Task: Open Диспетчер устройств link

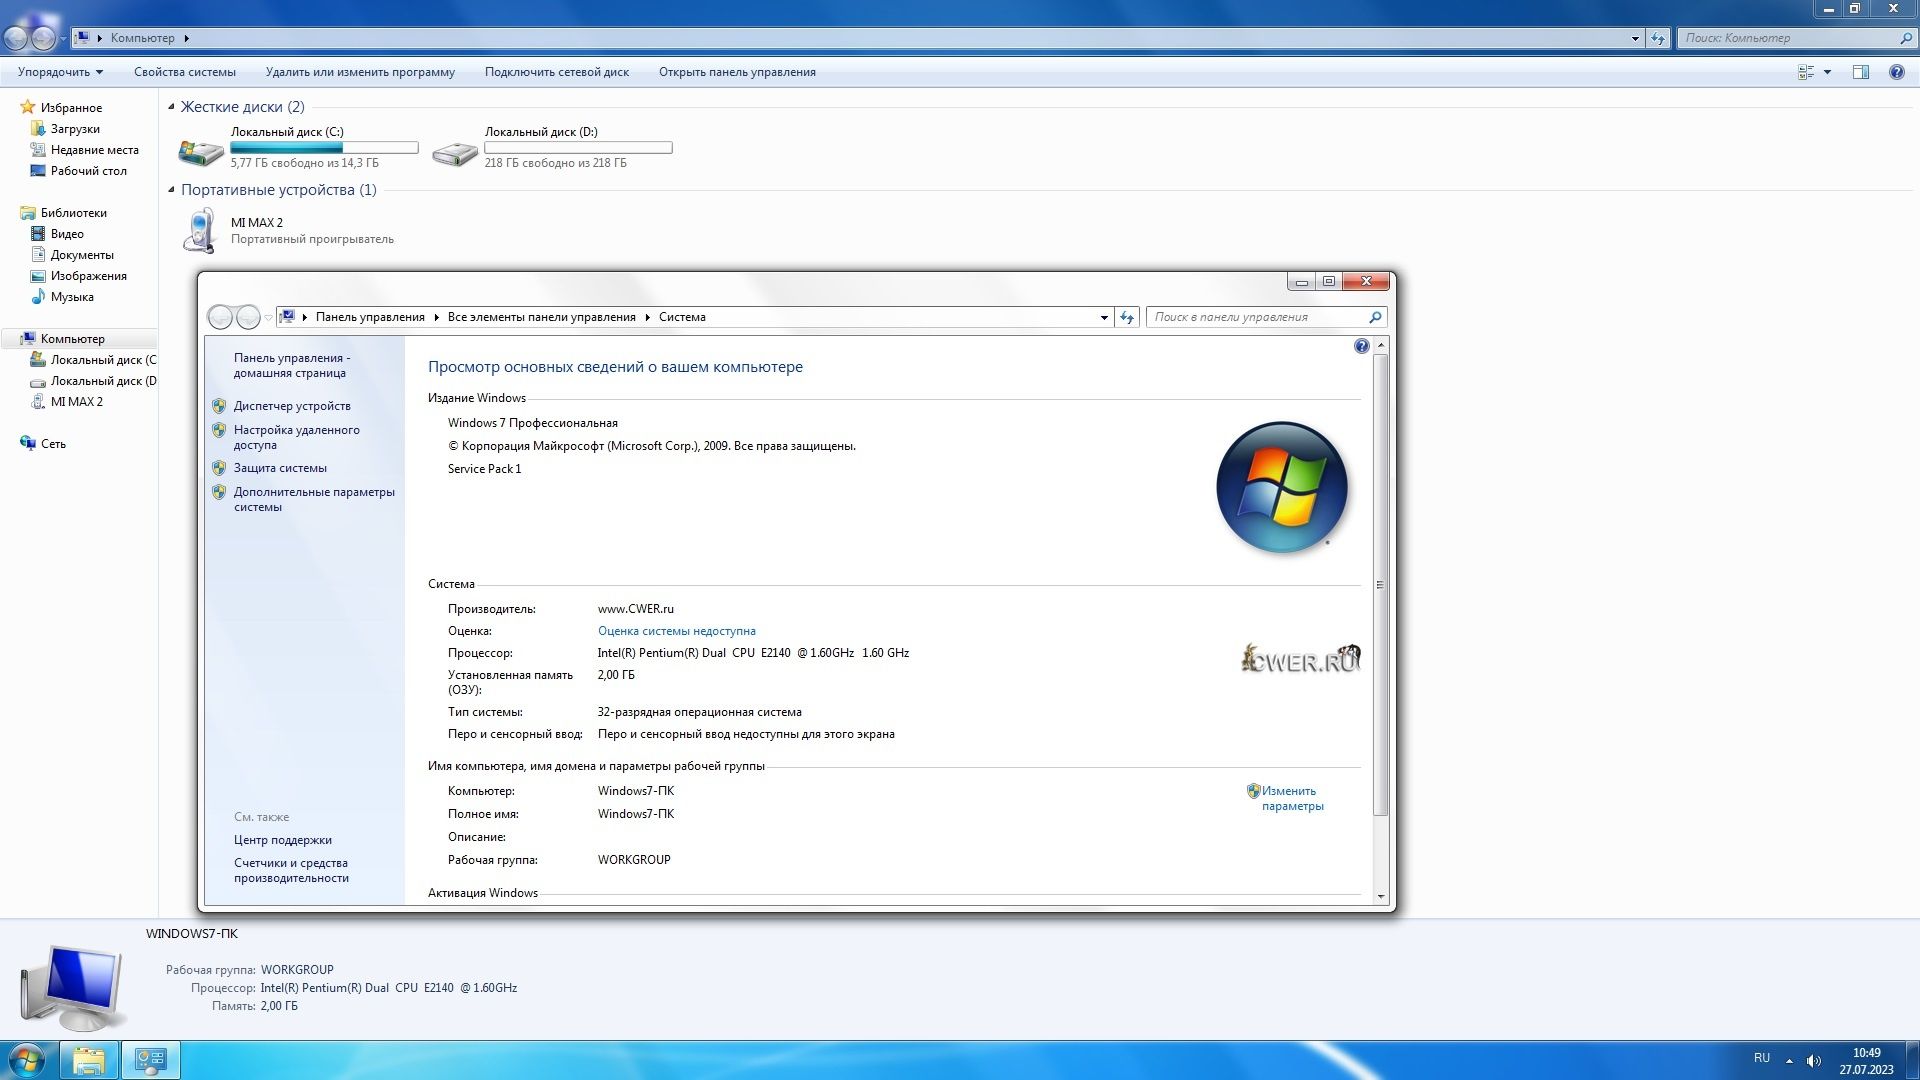Action: tap(292, 406)
